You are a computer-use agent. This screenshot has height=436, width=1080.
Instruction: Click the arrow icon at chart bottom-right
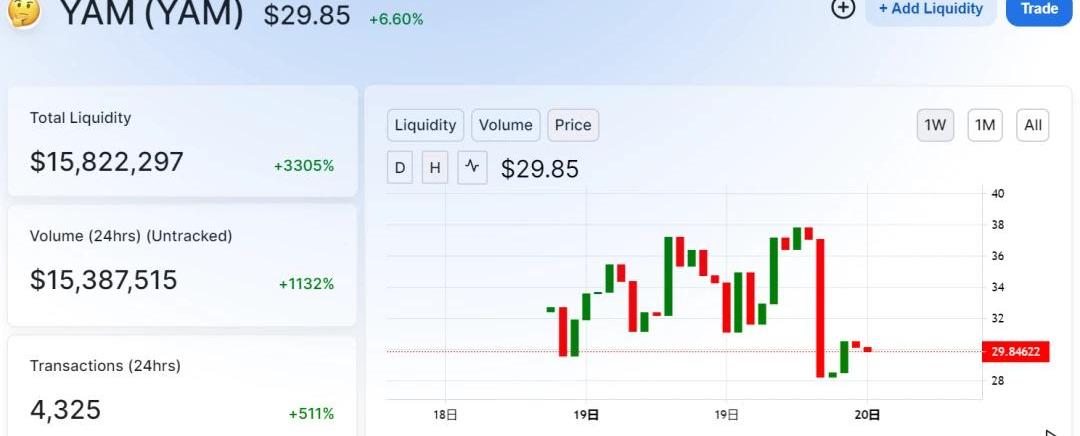1051,433
